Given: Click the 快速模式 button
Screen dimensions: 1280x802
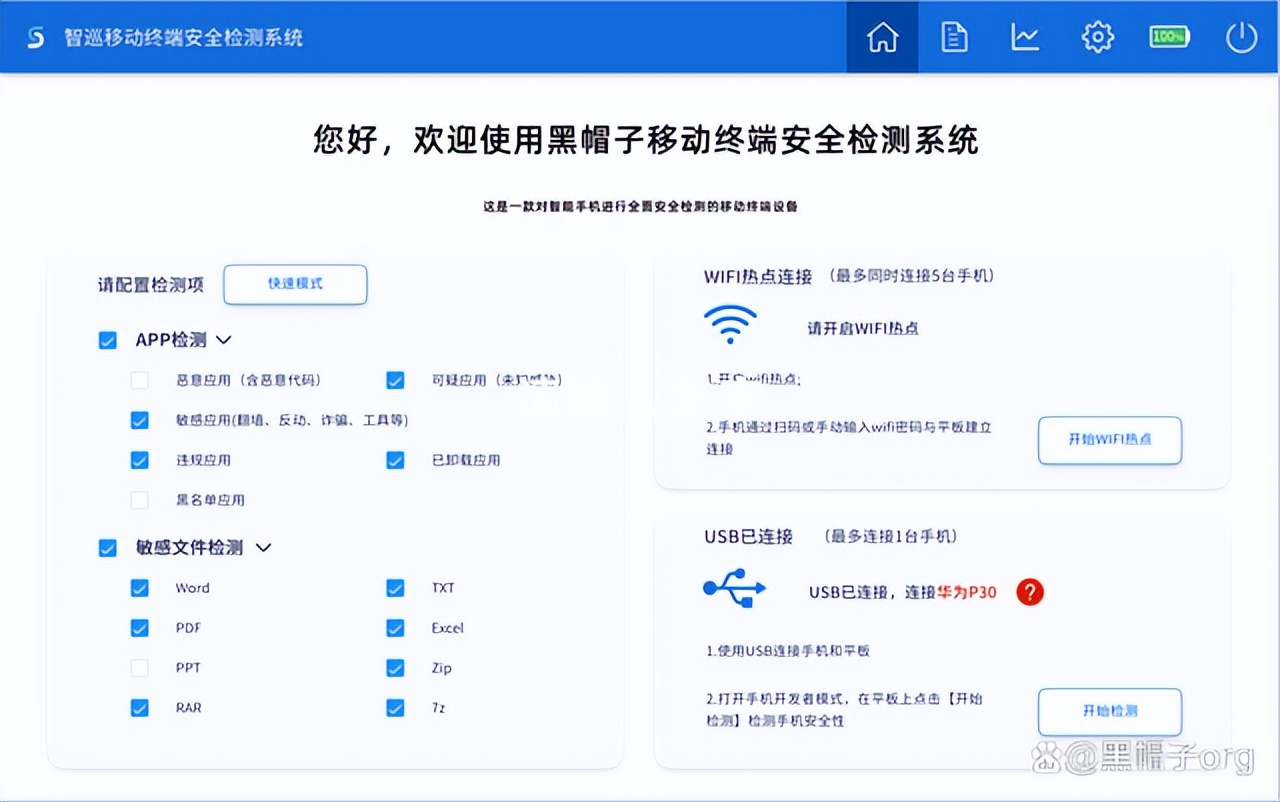Looking at the screenshot, I should (295, 284).
